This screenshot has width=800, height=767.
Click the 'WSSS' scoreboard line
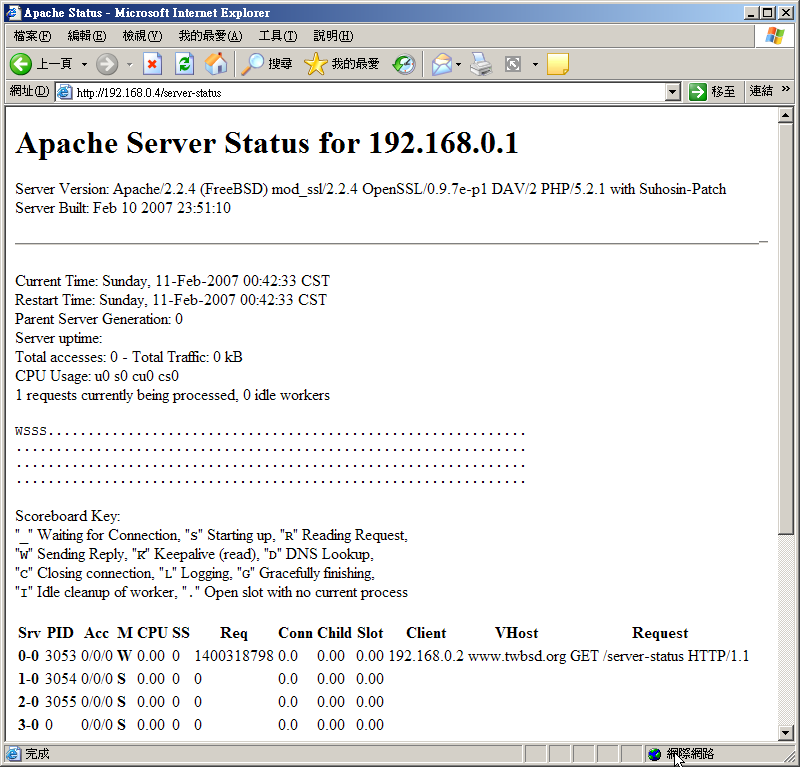[270, 432]
